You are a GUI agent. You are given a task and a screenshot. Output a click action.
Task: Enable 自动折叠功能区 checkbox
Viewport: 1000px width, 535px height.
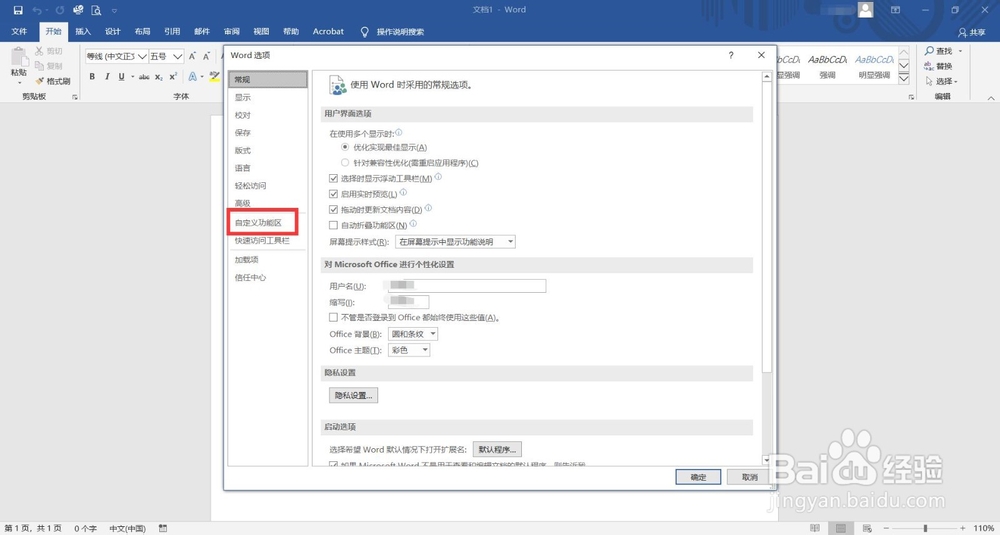pos(333,225)
